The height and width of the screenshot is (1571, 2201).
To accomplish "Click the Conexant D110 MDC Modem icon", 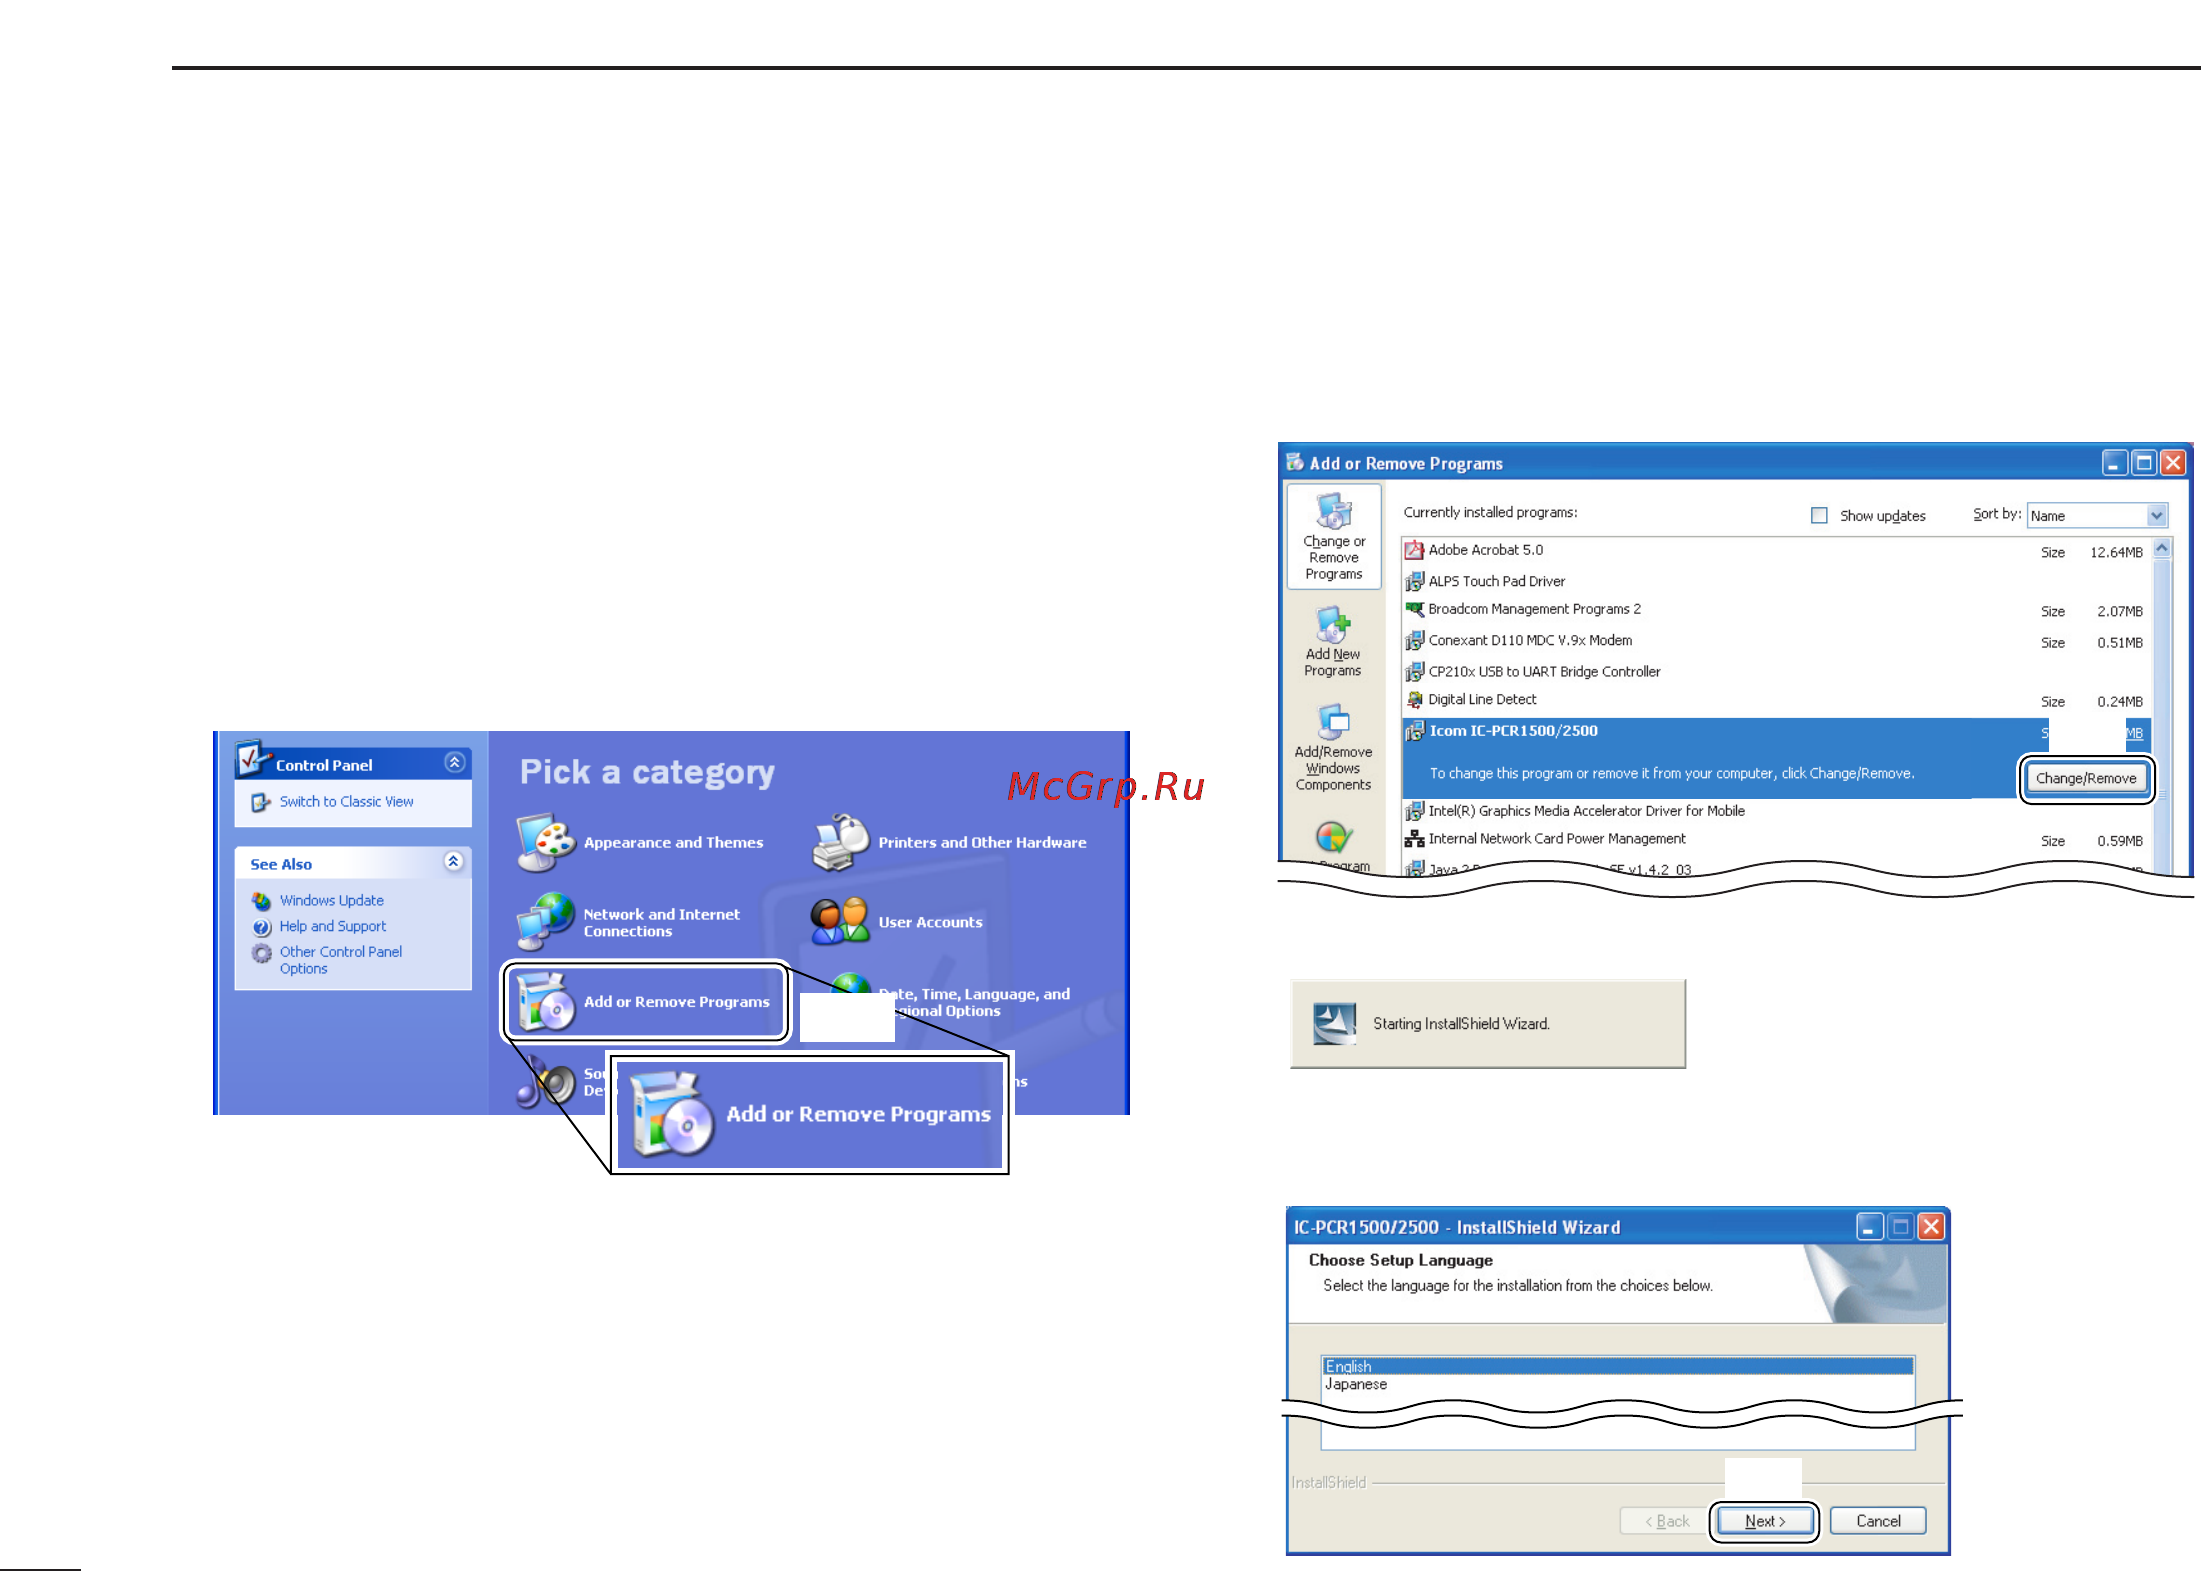I will (1414, 640).
